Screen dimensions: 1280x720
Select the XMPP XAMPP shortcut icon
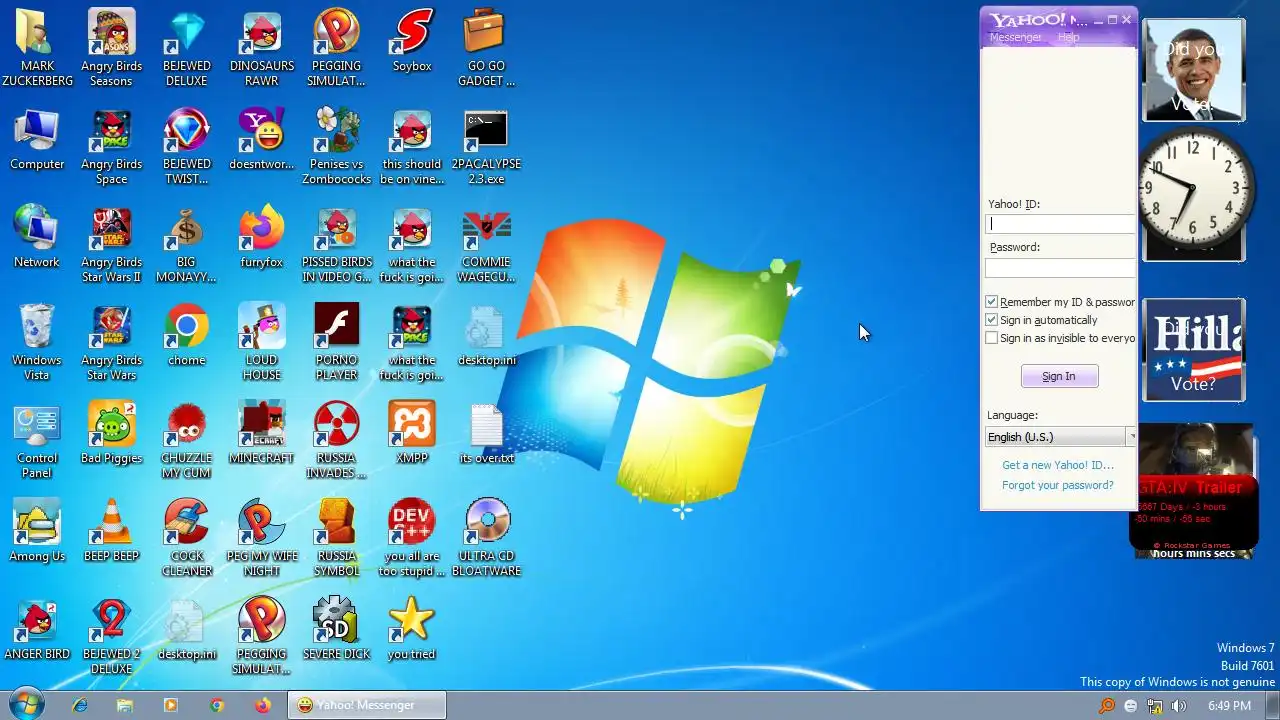pyautogui.click(x=412, y=434)
